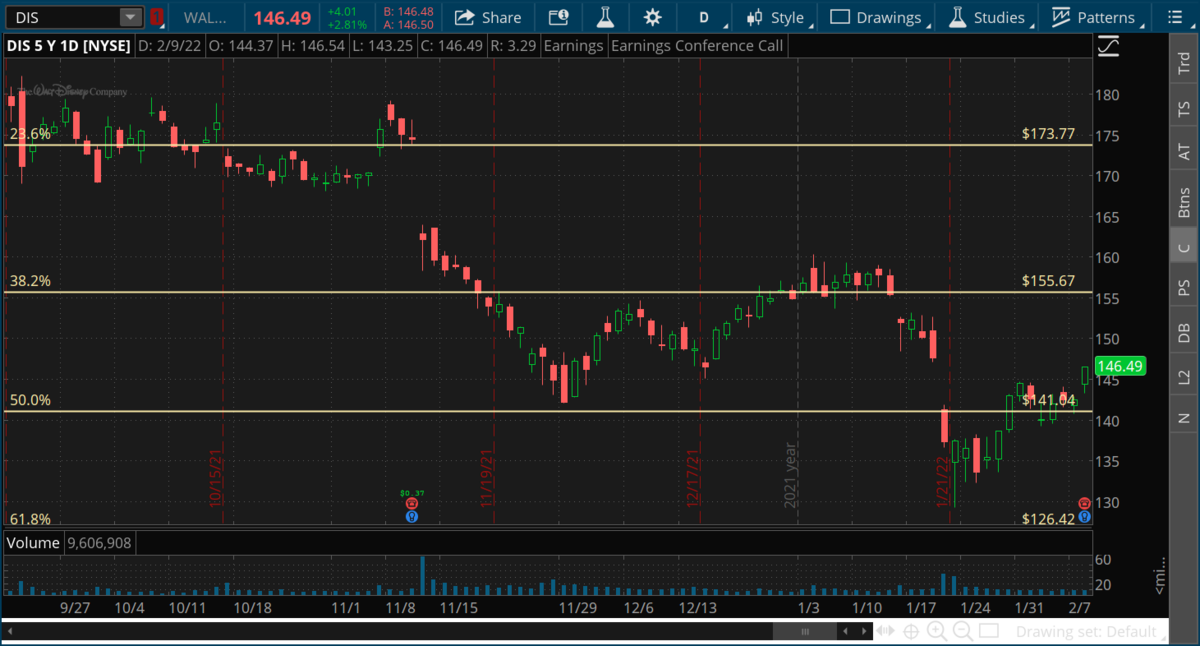
Task: Open the Share menu
Action: [488, 17]
